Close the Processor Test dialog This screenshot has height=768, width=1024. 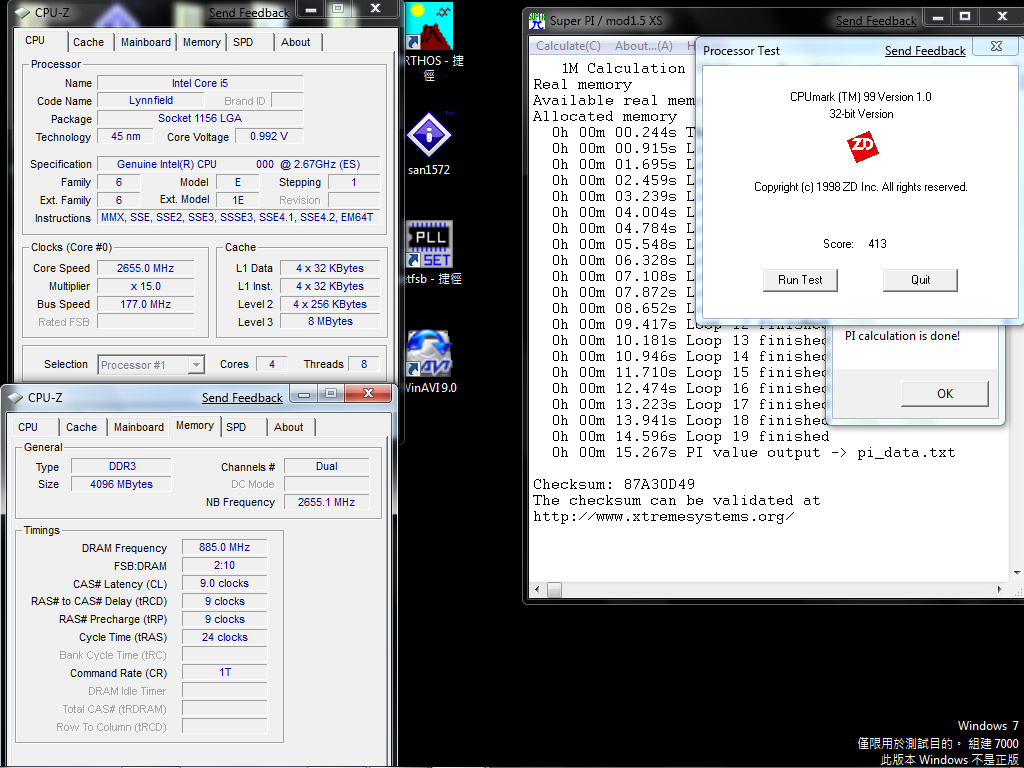[996, 46]
